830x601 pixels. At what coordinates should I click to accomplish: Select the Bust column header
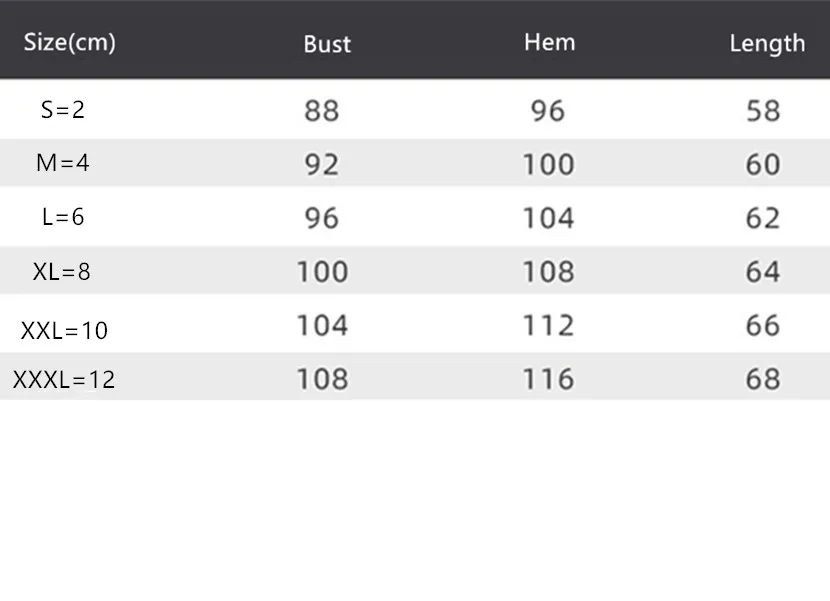(x=327, y=45)
